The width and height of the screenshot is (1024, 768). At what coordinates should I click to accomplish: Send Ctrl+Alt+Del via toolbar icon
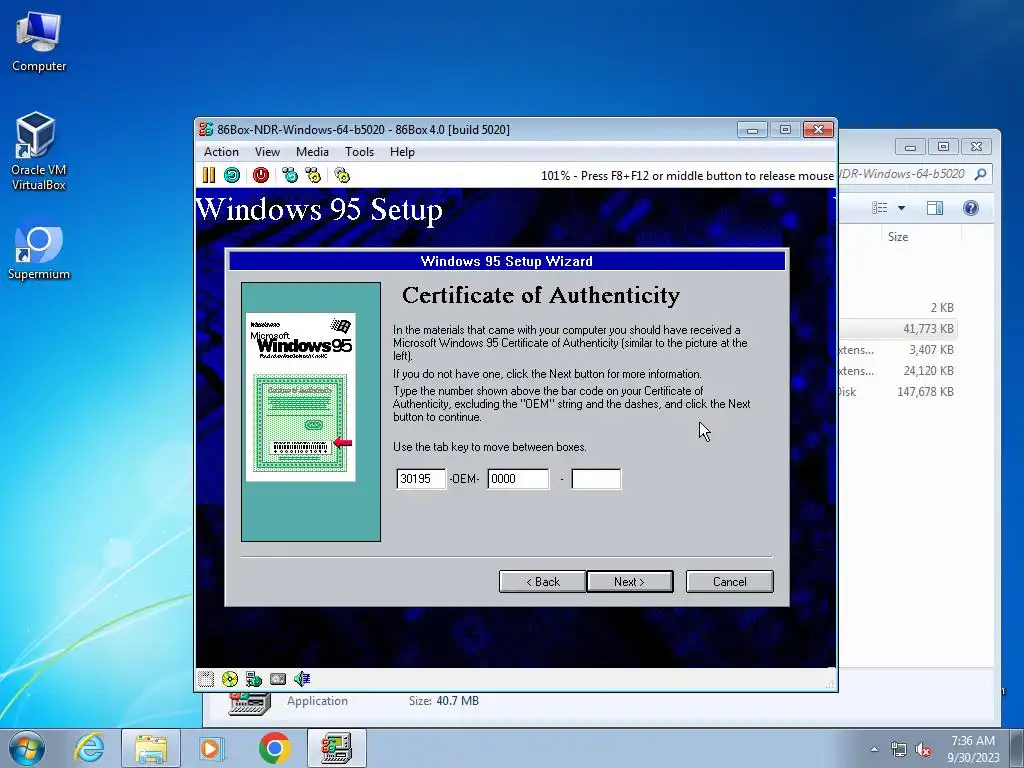coord(290,175)
